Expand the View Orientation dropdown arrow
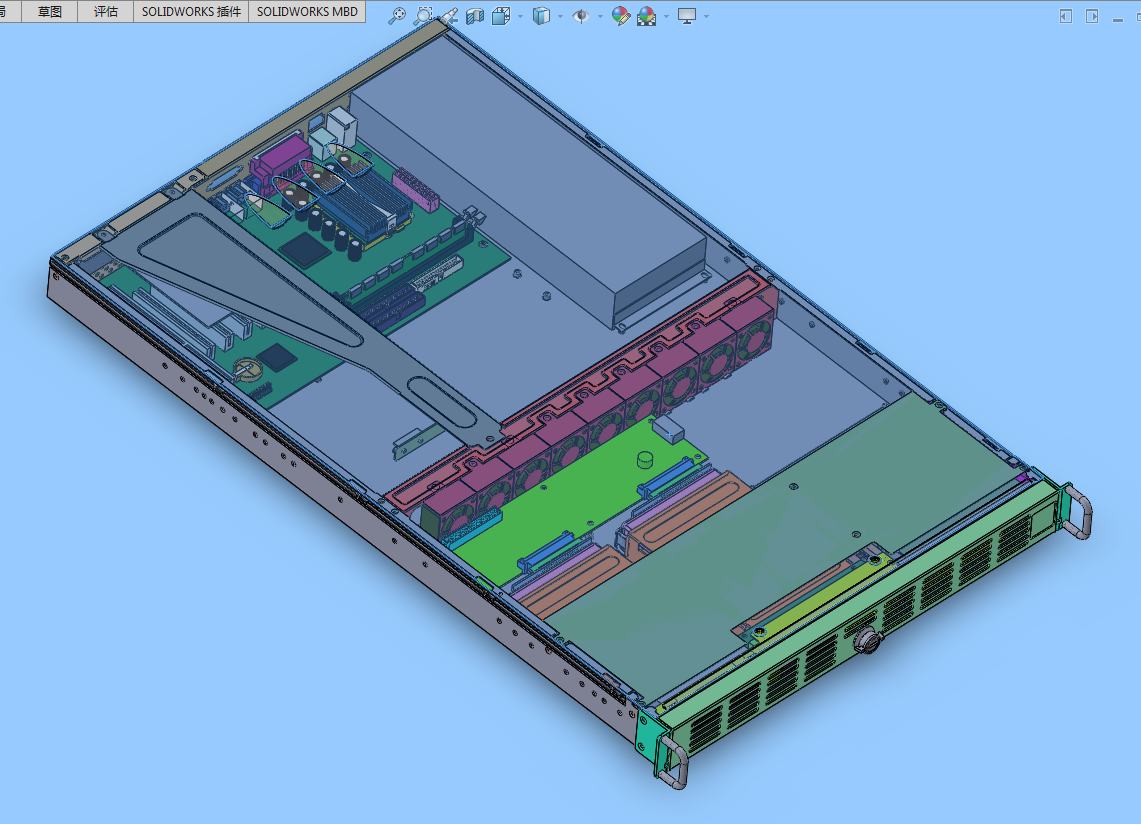 [520, 16]
